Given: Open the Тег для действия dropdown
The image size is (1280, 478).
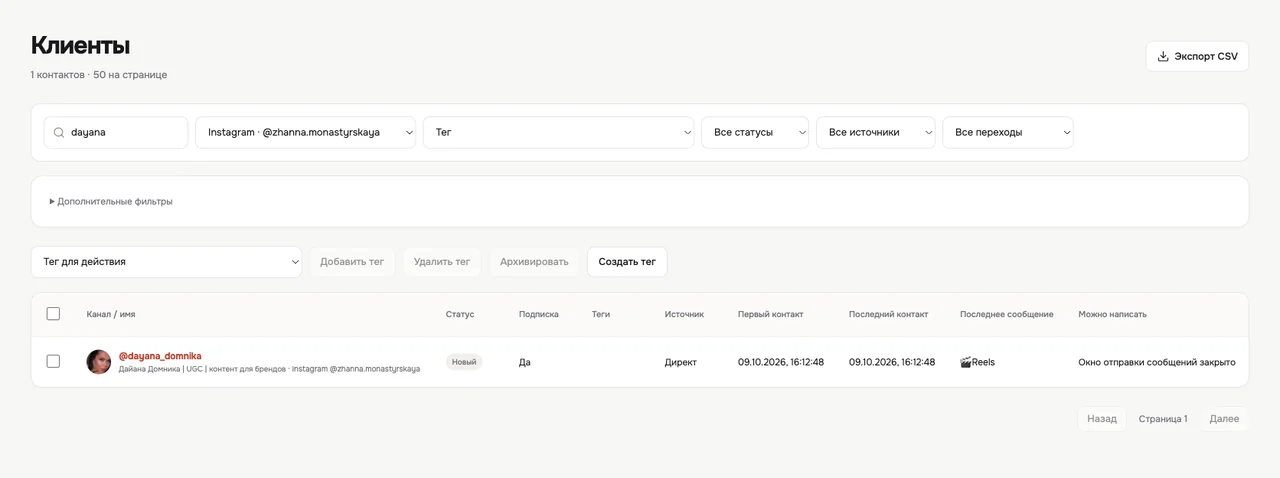Looking at the screenshot, I should (166, 262).
